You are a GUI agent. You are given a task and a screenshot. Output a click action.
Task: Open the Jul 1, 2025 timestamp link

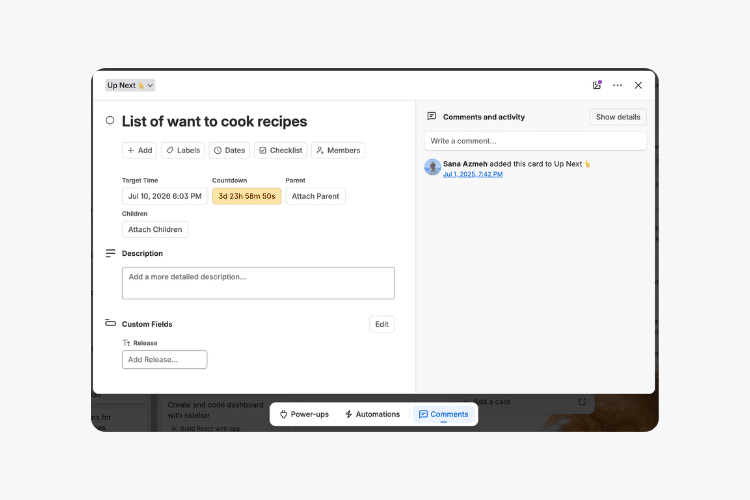pyautogui.click(x=473, y=174)
